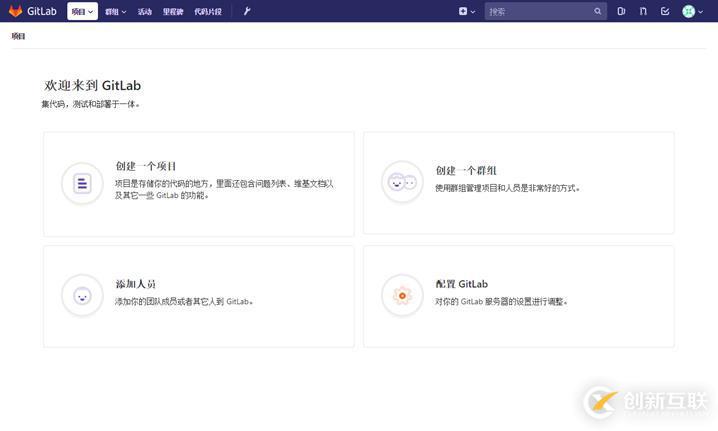718x431 pixels.
Task: Open 里程碑 from the top navigation
Action: tap(173, 11)
